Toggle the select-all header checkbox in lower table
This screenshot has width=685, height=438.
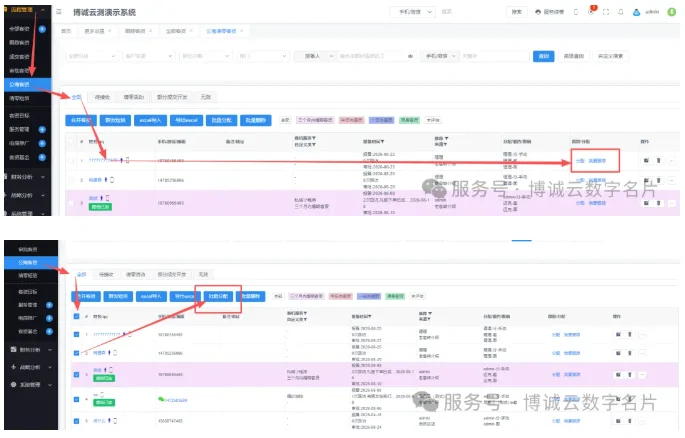coord(76,316)
